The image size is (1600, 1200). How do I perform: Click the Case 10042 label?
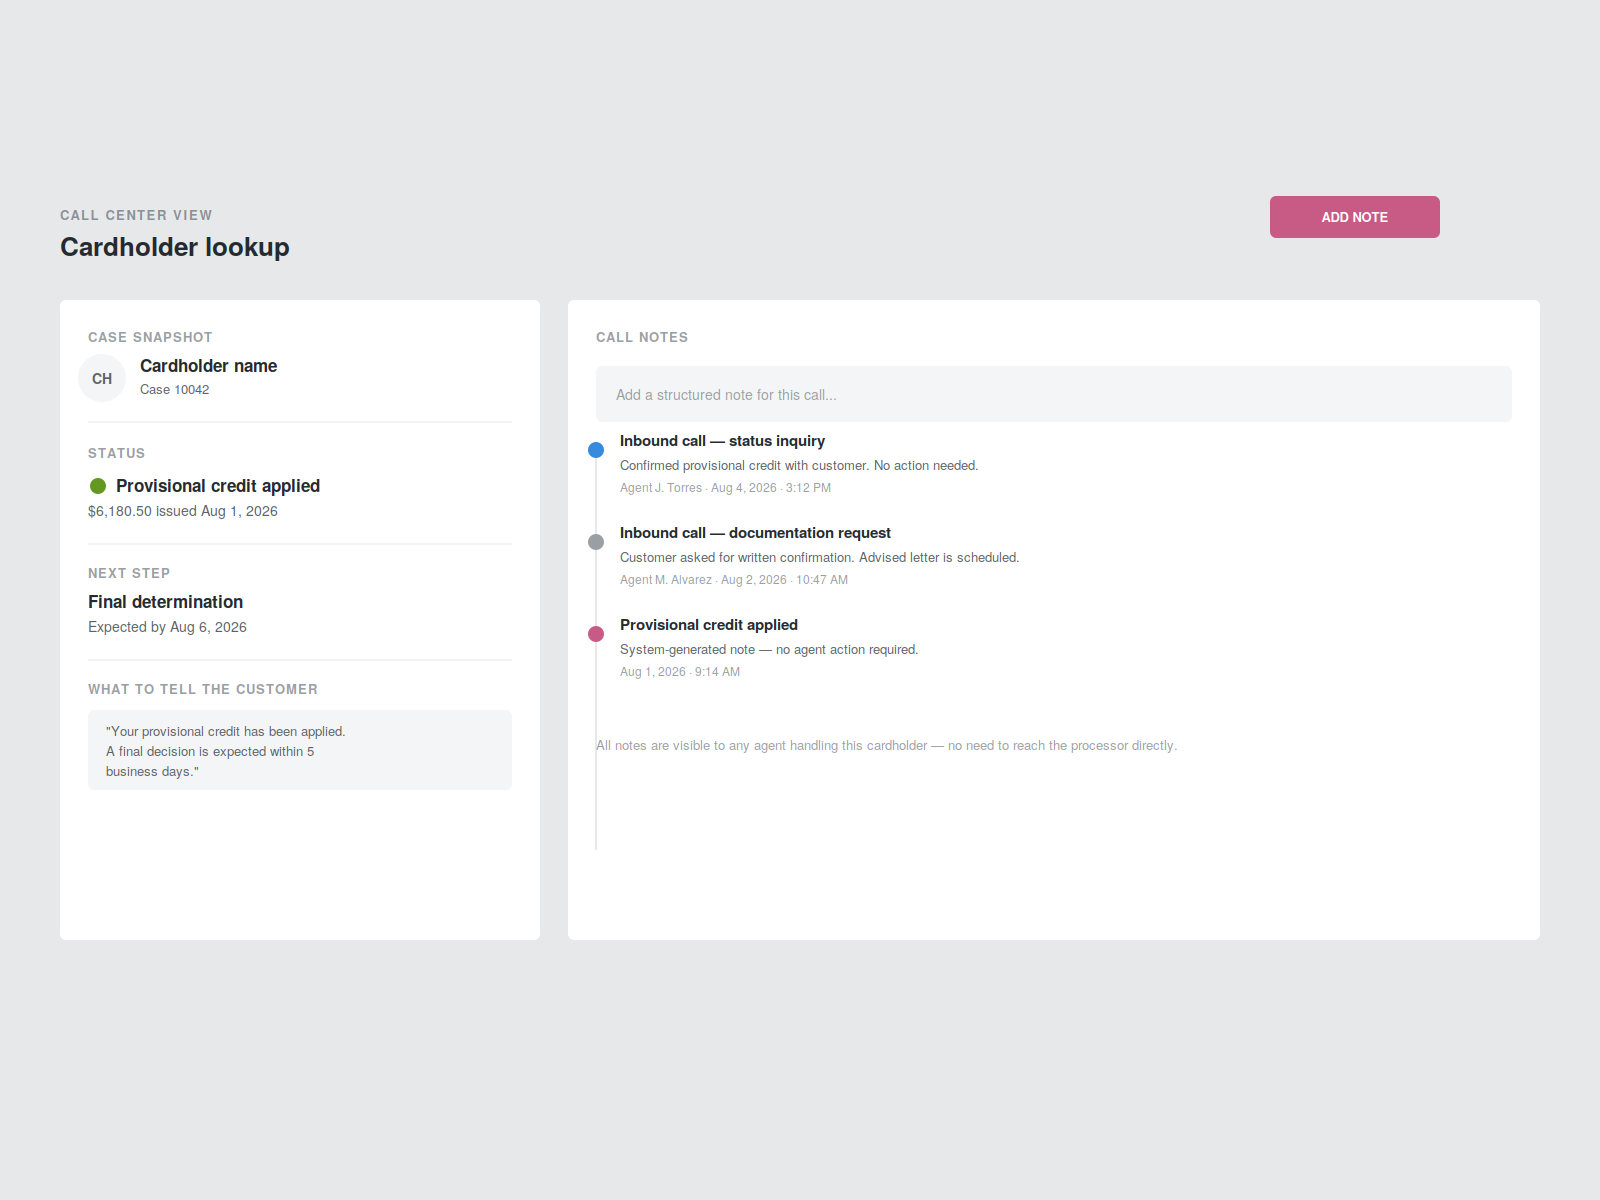coord(175,390)
